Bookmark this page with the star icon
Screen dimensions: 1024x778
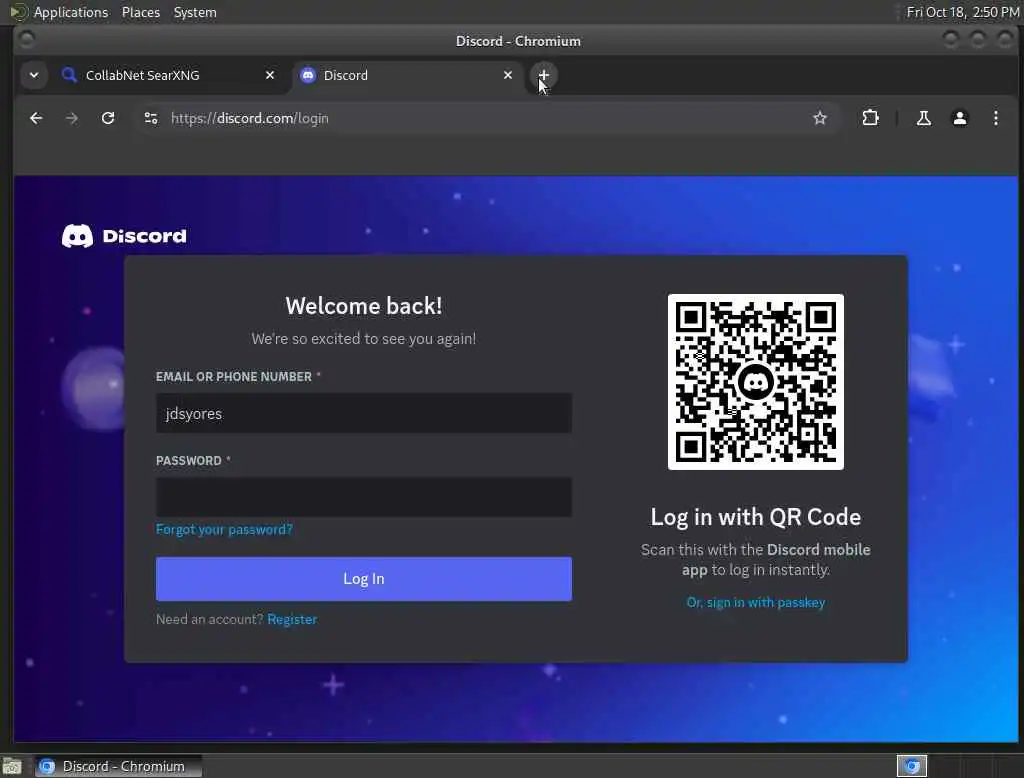(x=820, y=118)
